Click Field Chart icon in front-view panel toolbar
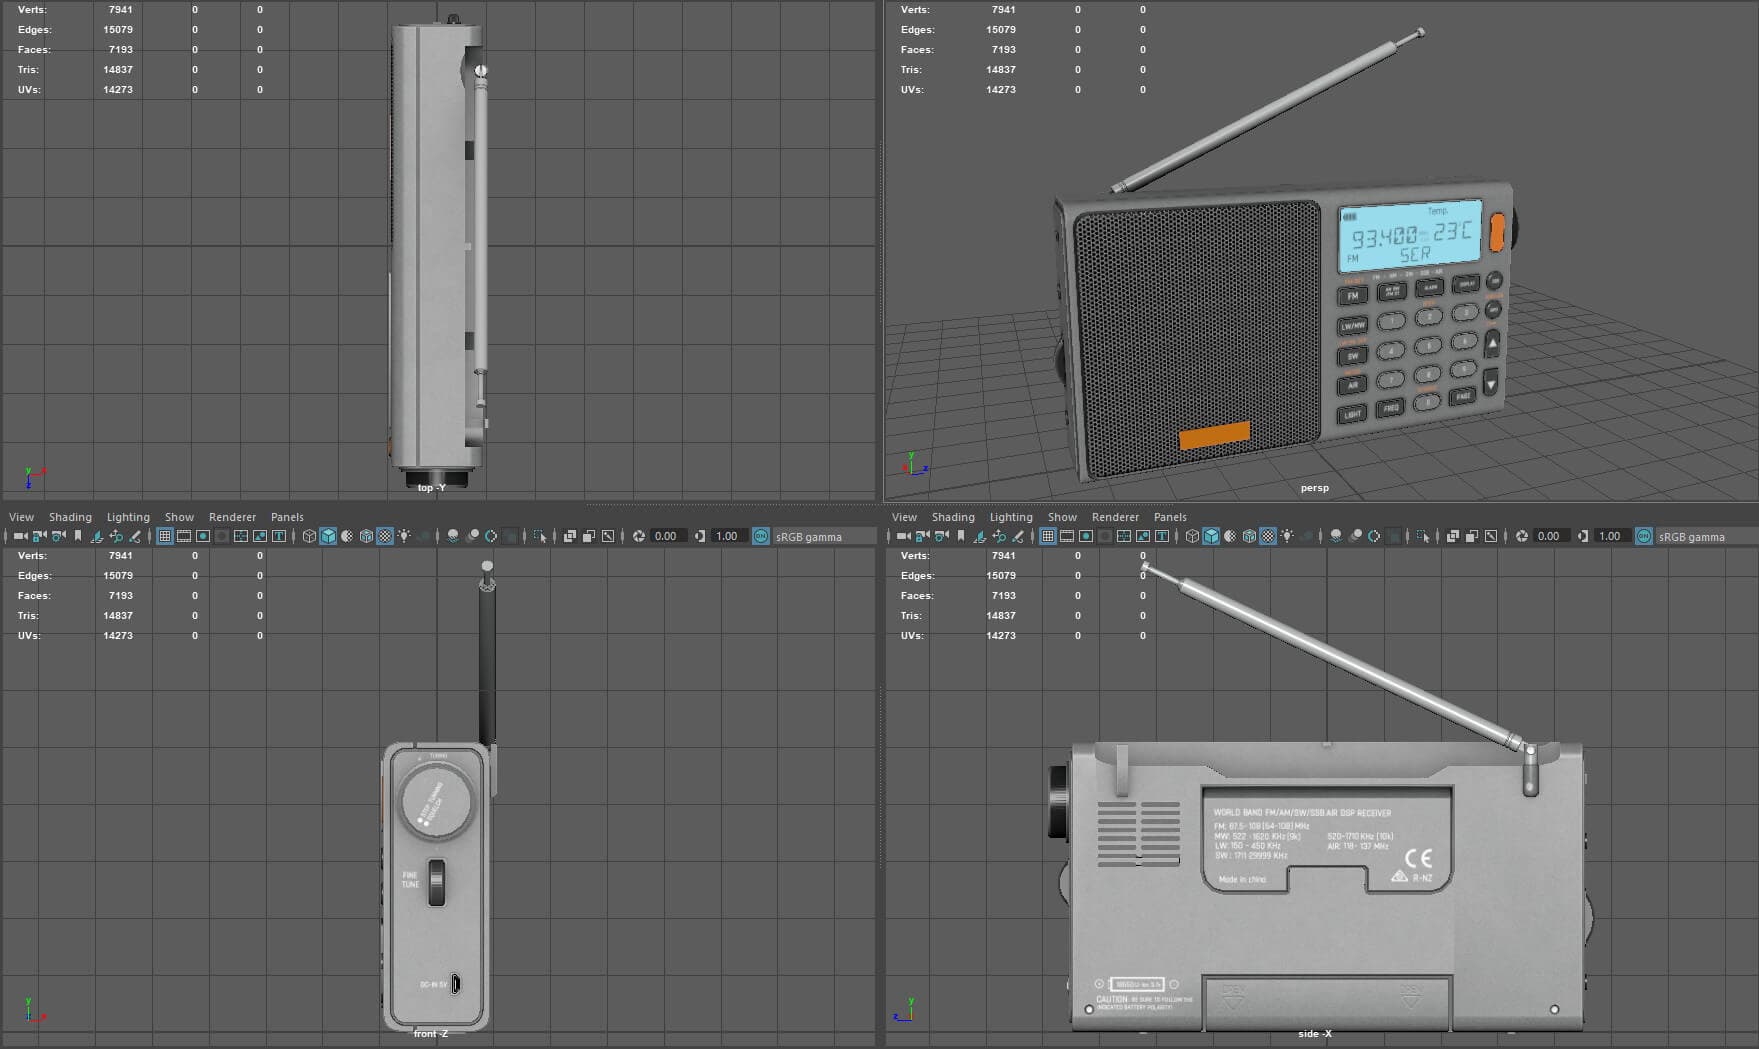Viewport: 1759px width, 1049px height. [x=241, y=536]
